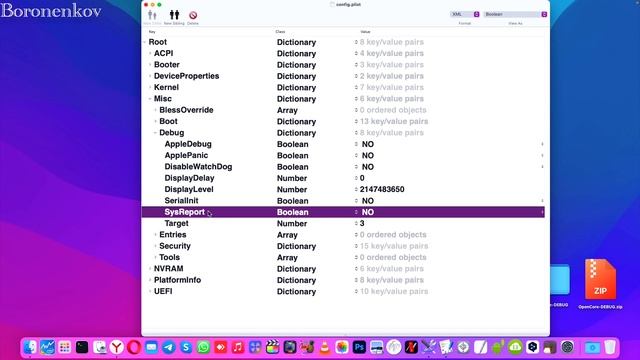Viewport: 640px width, 360px height.
Task: Click the DisplayLevel value 2147483650
Action: (382, 189)
